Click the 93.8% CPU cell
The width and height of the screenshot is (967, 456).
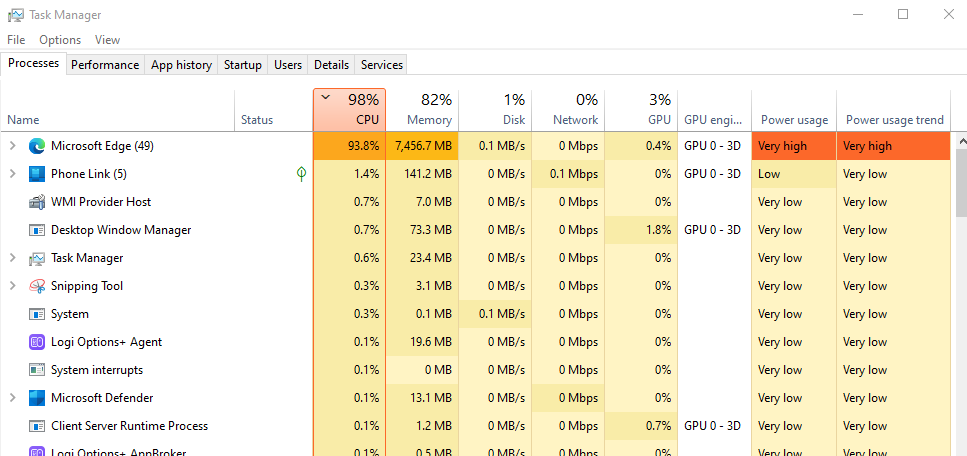click(350, 146)
